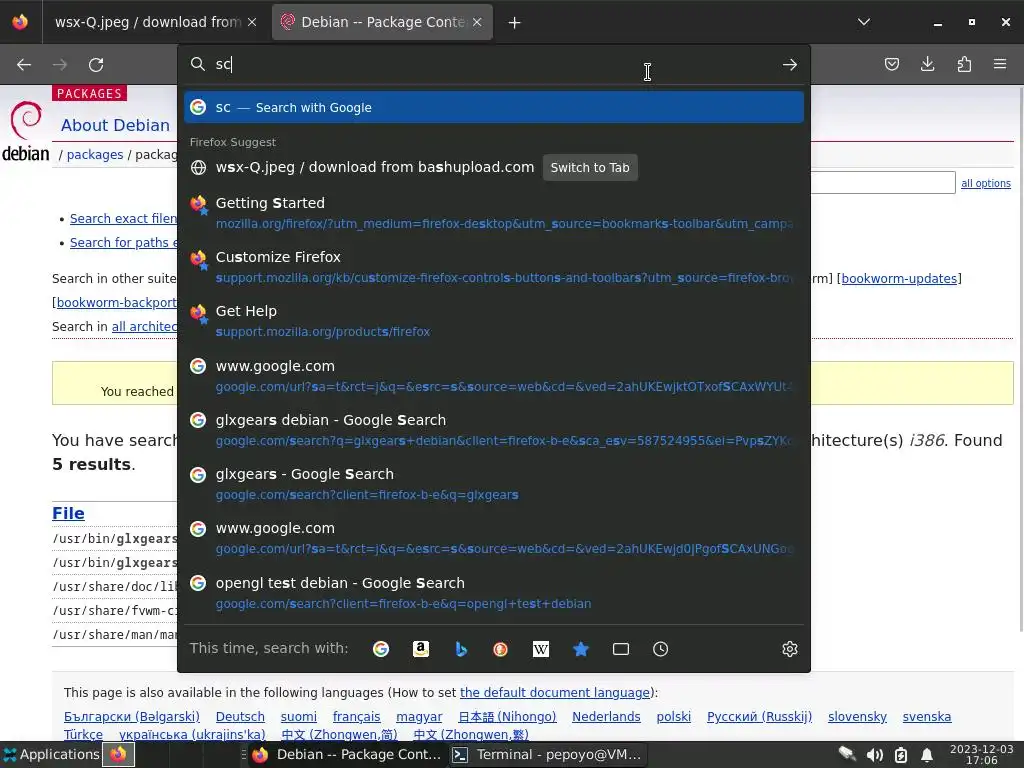1024x768 pixels.
Task: Click the package search input field
Action: pyautogui.click(x=883, y=182)
